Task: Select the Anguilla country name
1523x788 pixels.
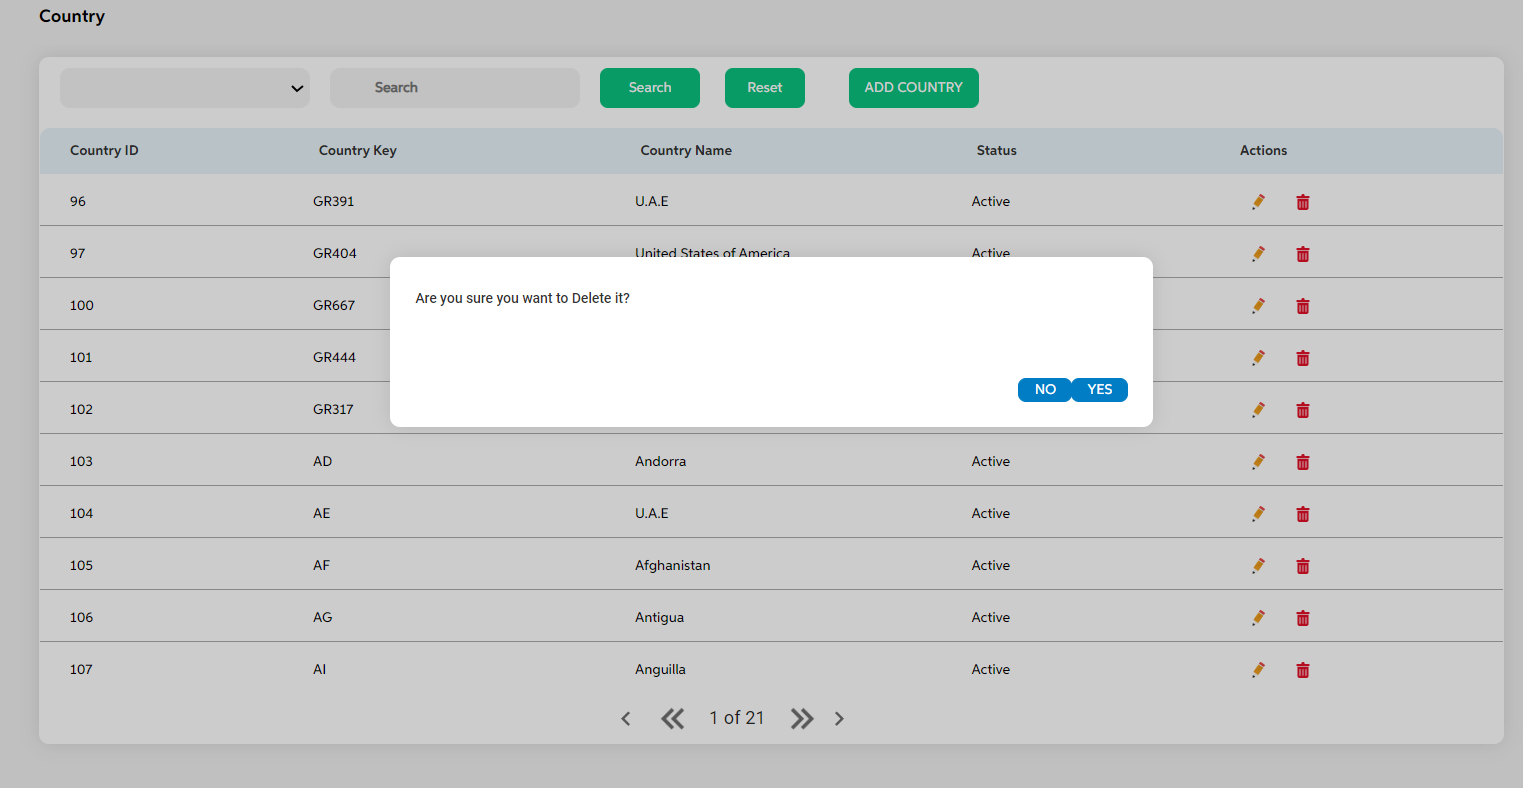Action: coord(660,670)
